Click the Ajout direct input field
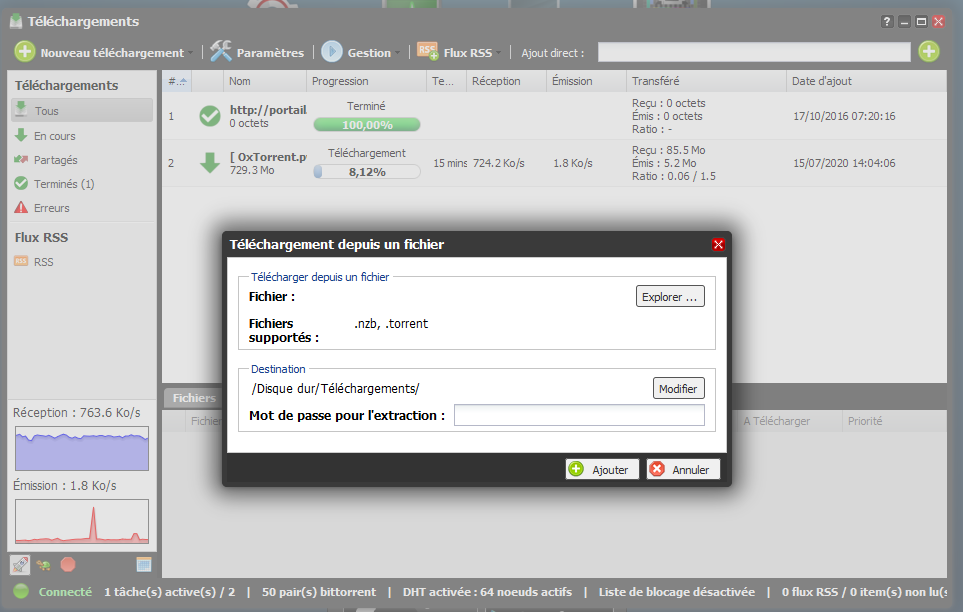Screen dimensions: 963x612 click(x=754, y=52)
